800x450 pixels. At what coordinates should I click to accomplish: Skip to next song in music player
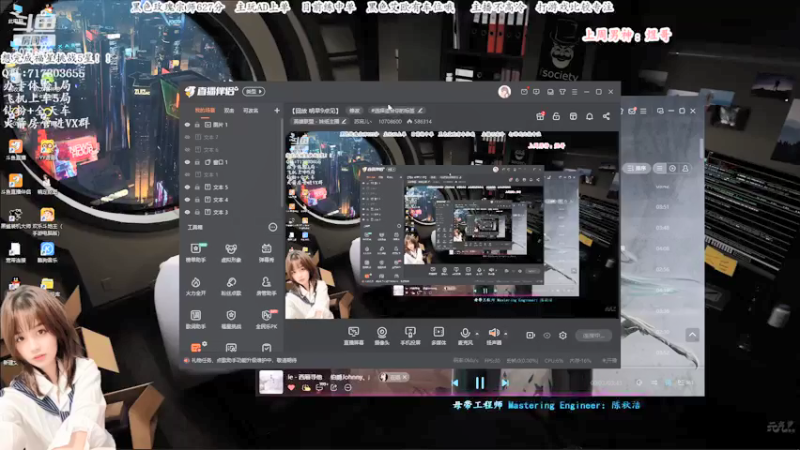505,383
